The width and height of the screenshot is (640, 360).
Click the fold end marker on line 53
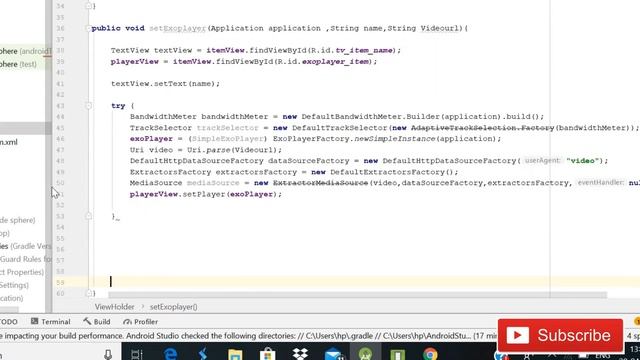click(x=88, y=216)
